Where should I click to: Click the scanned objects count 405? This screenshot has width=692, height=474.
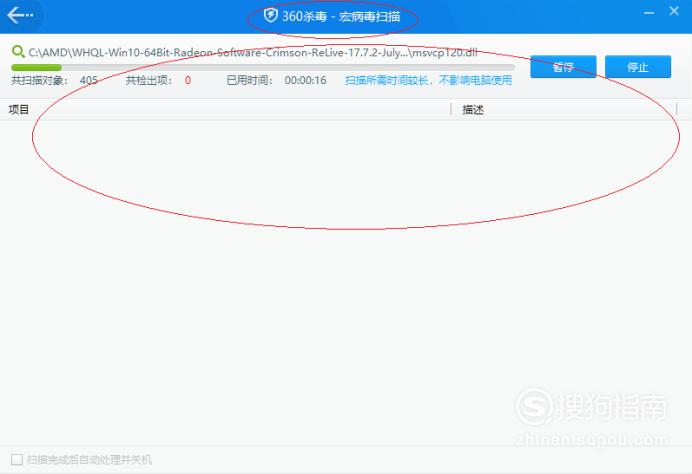click(89, 80)
